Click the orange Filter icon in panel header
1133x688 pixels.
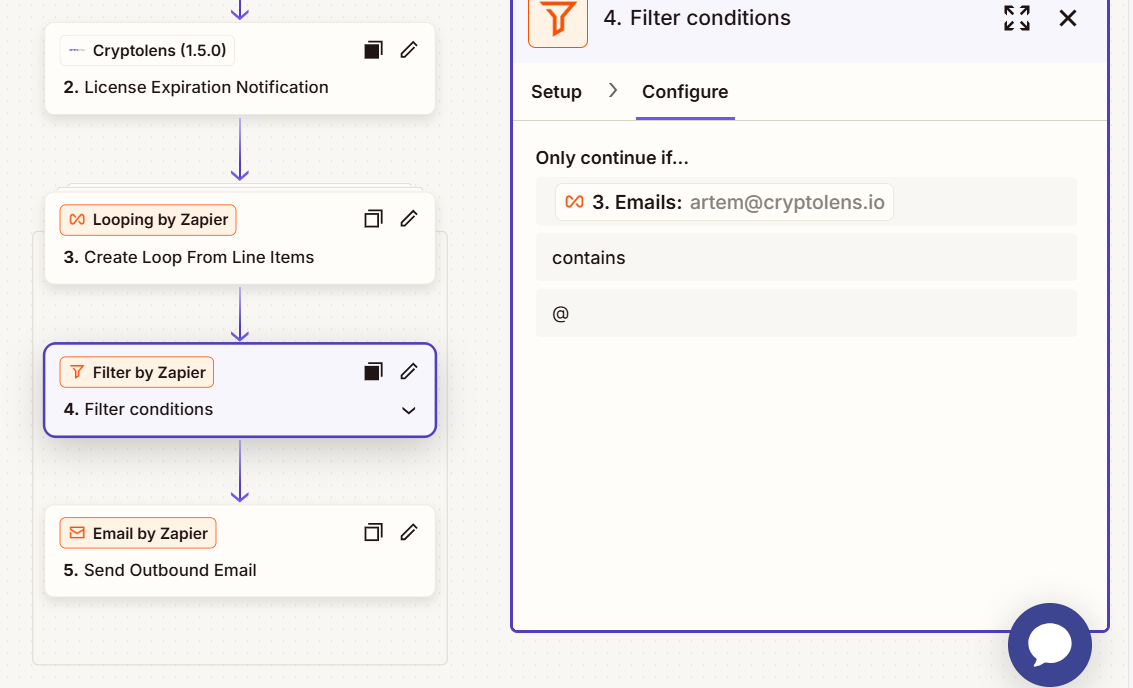(x=558, y=19)
